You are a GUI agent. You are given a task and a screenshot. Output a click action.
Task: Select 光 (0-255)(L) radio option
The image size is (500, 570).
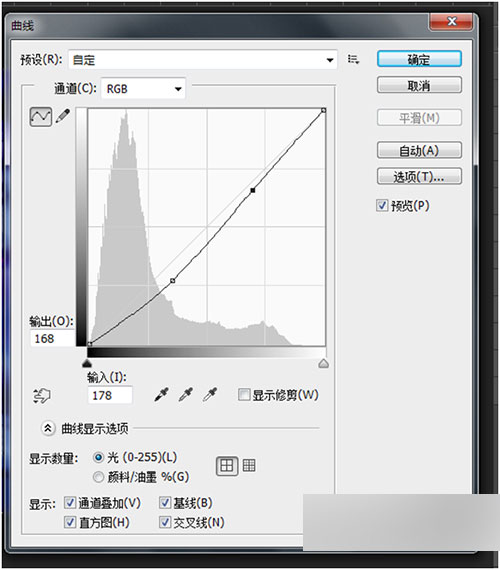click(x=98, y=457)
